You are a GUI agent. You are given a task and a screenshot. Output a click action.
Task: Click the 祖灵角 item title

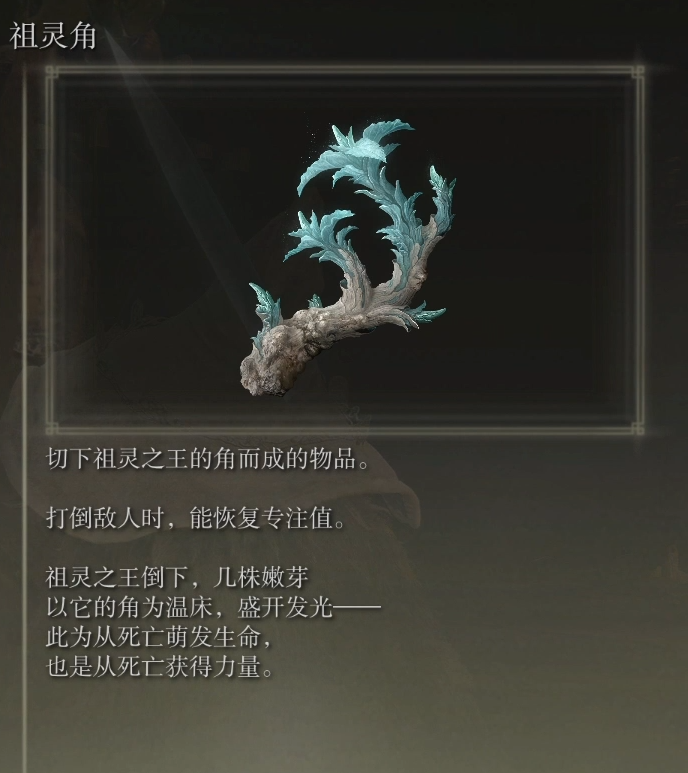53,36
